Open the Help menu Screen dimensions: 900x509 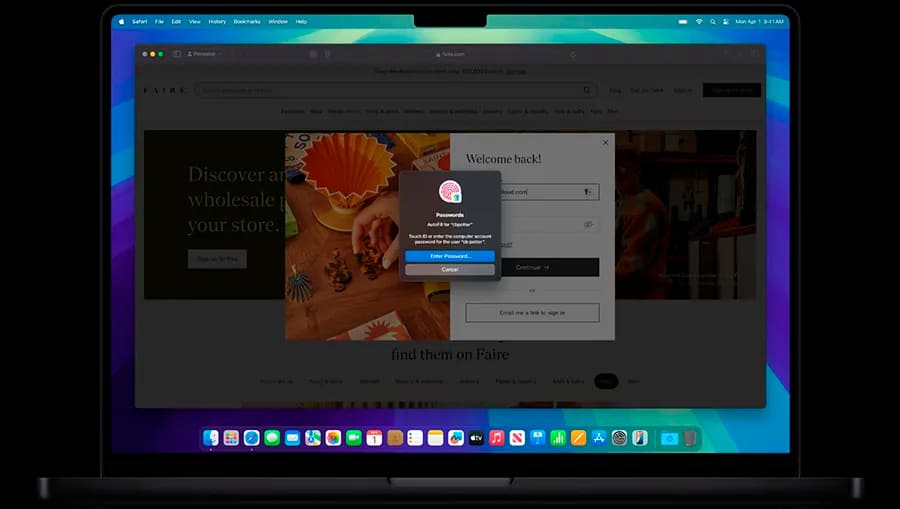click(301, 21)
